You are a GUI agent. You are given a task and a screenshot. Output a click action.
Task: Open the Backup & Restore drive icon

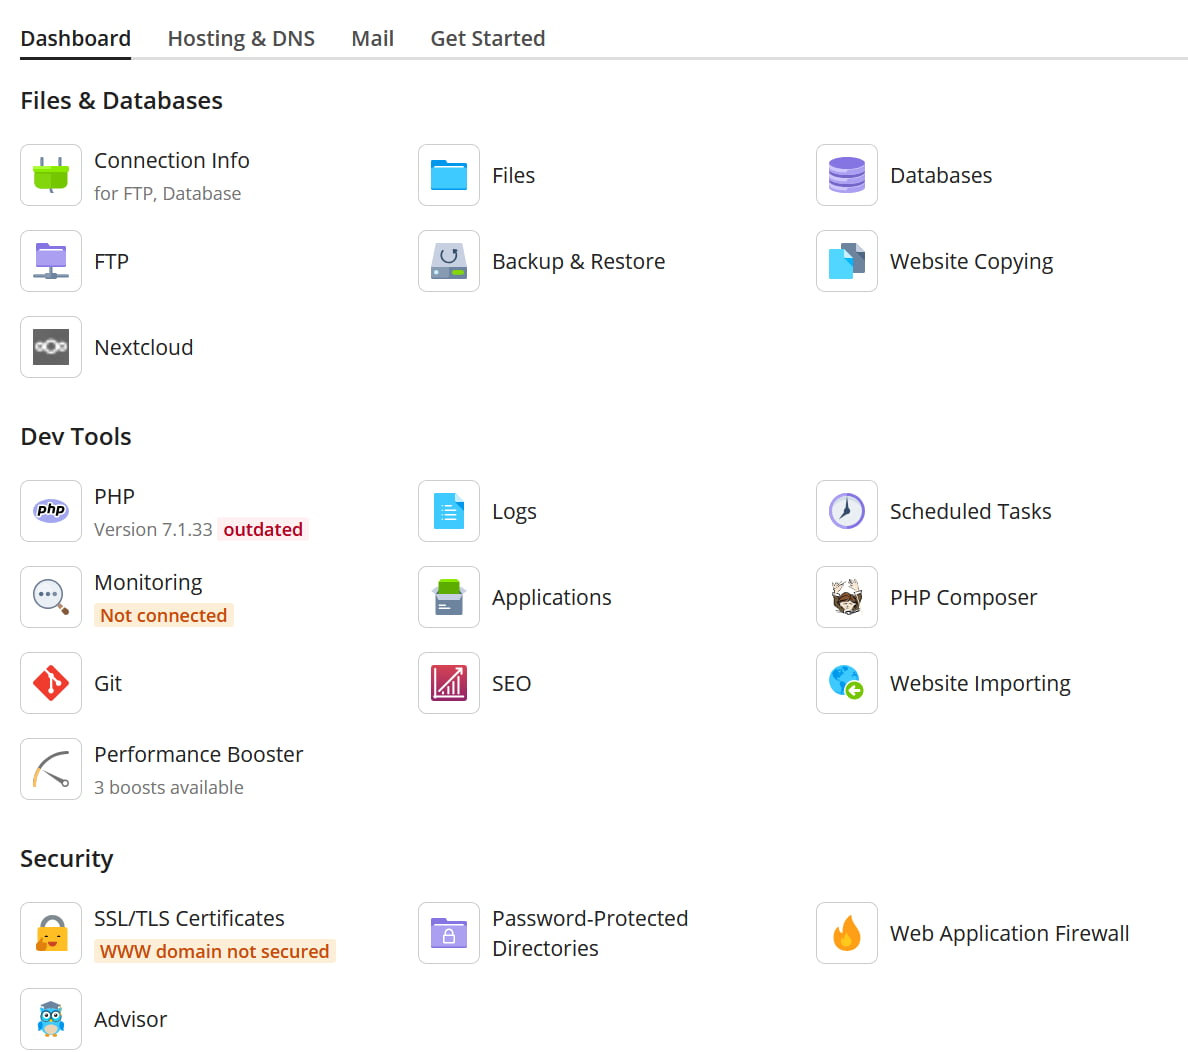449,261
